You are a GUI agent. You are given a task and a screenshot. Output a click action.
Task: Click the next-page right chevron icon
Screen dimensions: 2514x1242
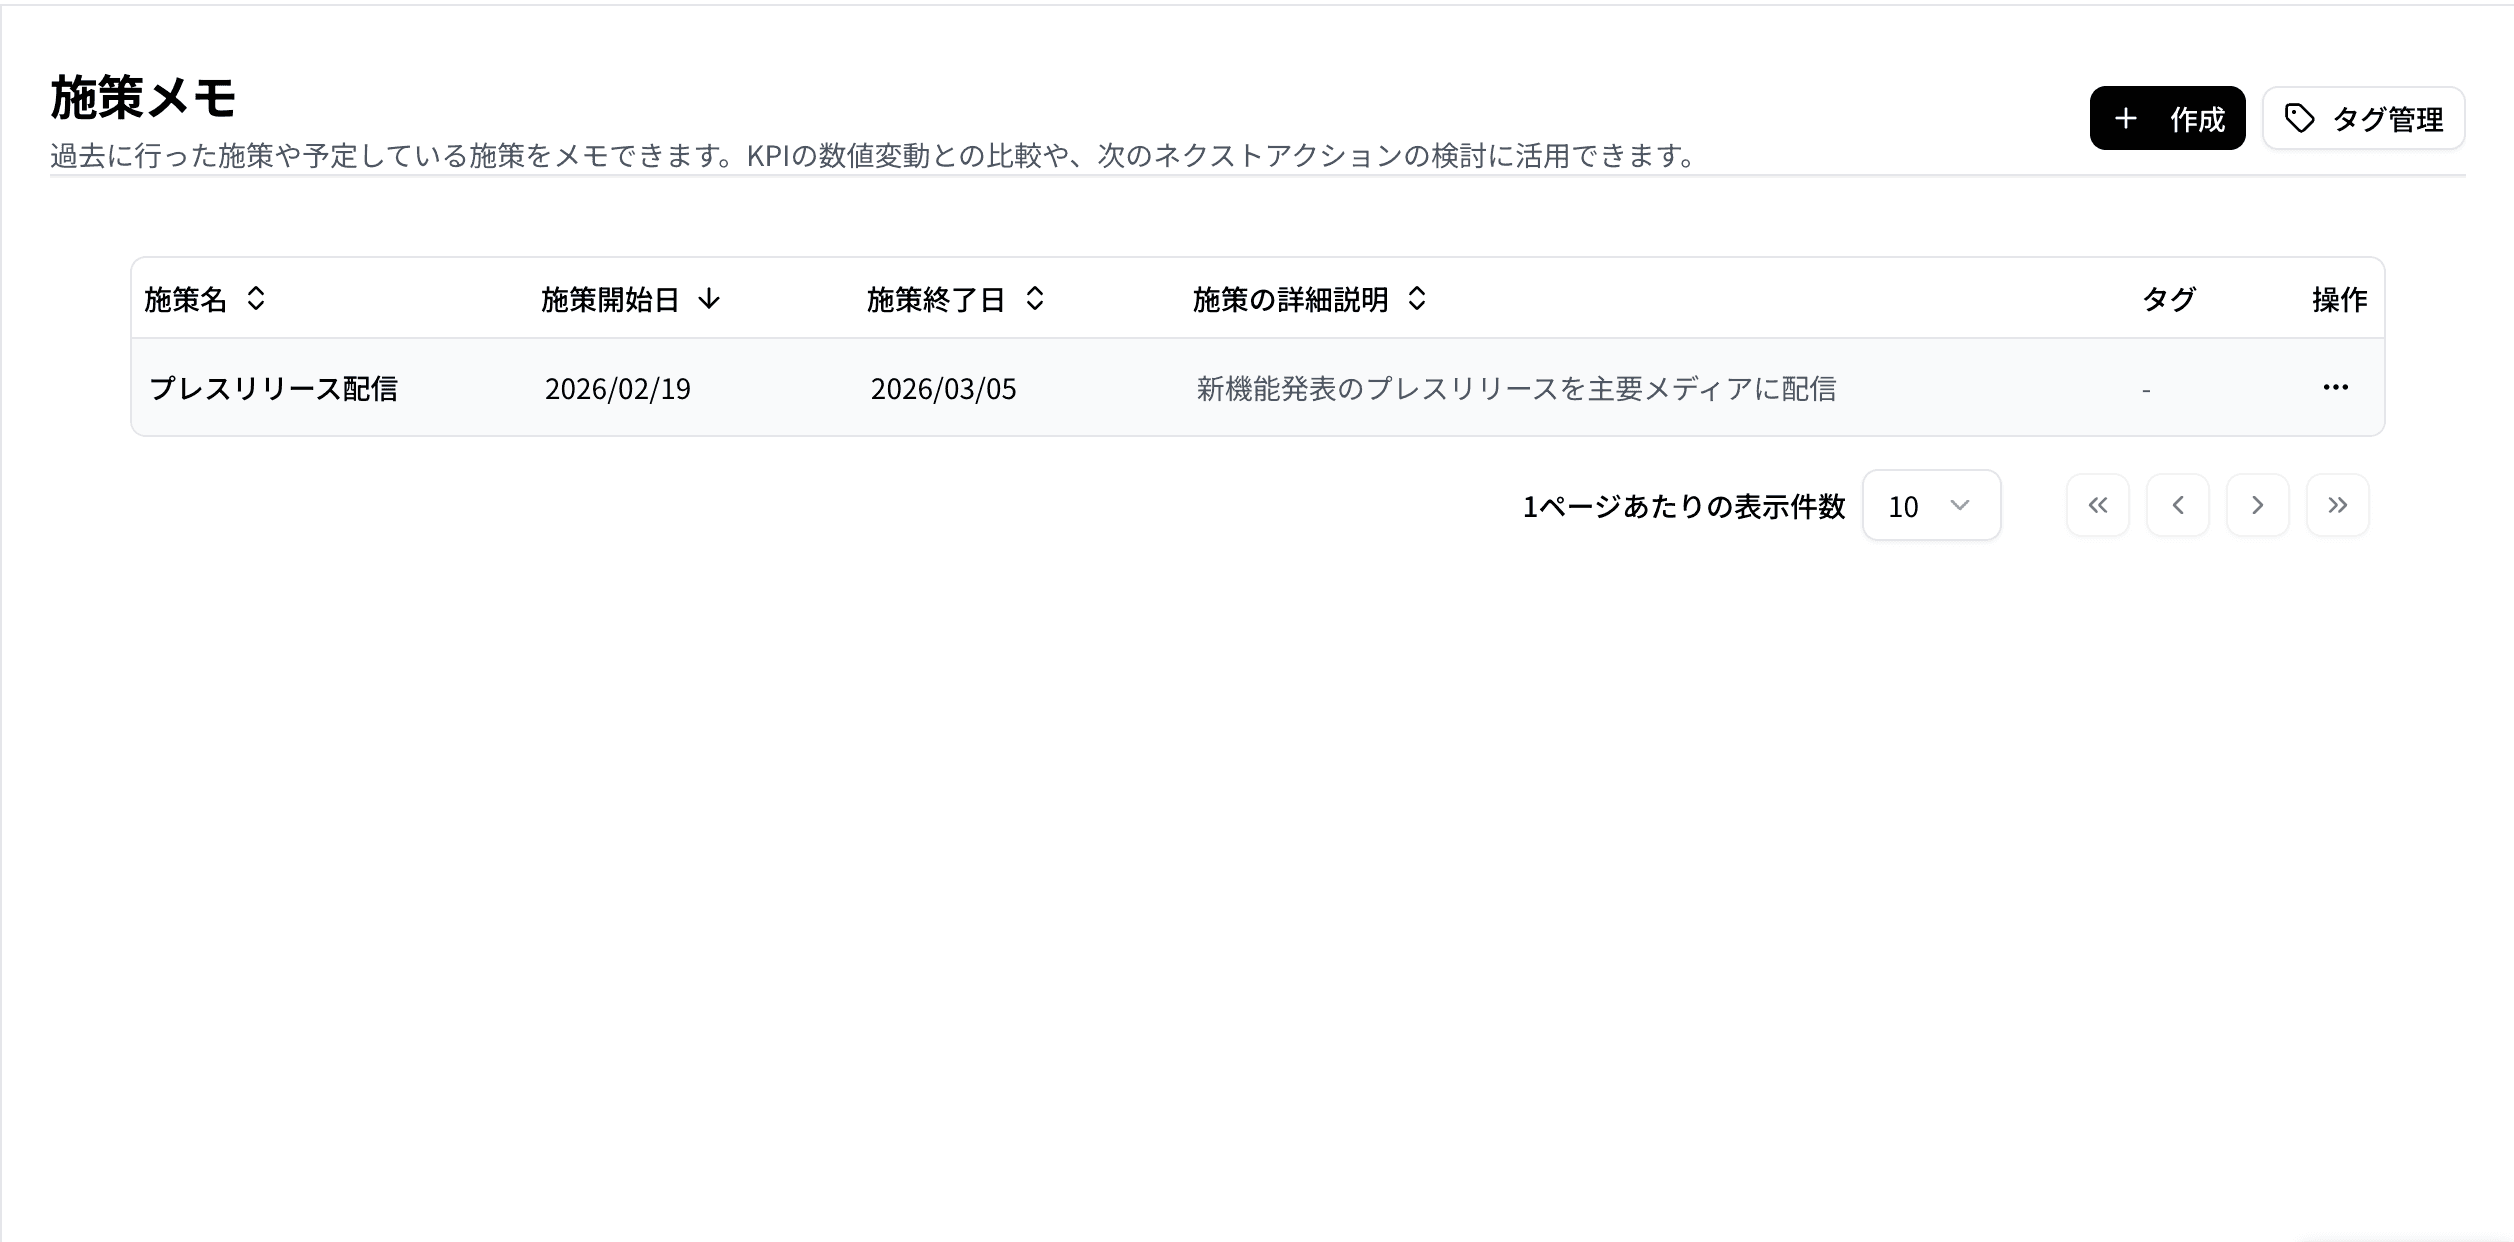click(x=2258, y=505)
